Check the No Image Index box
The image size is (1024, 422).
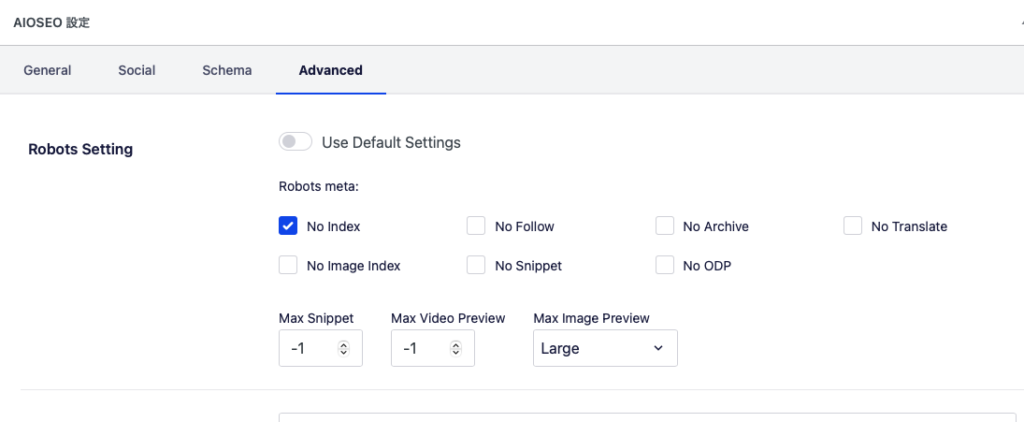[288, 265]
